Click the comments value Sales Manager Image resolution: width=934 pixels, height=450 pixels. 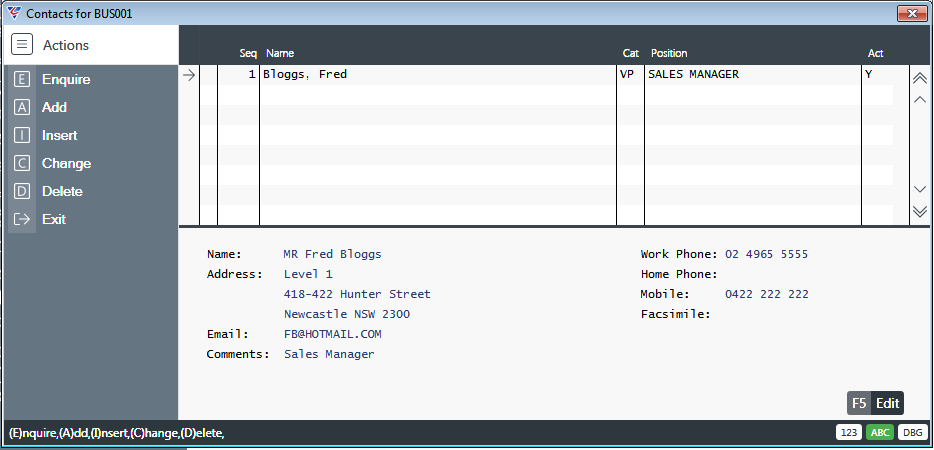coord(329,354)
